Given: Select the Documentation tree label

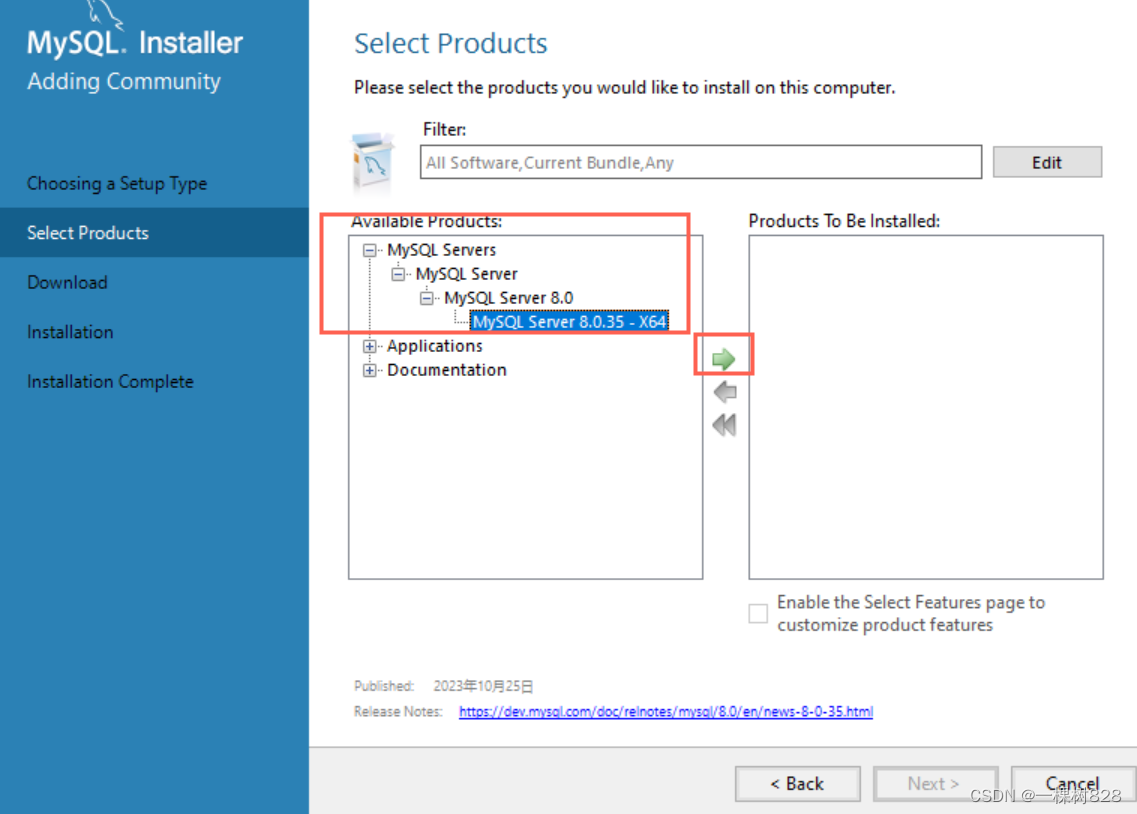Looking at the screenshot, I should tap(447, 370).
